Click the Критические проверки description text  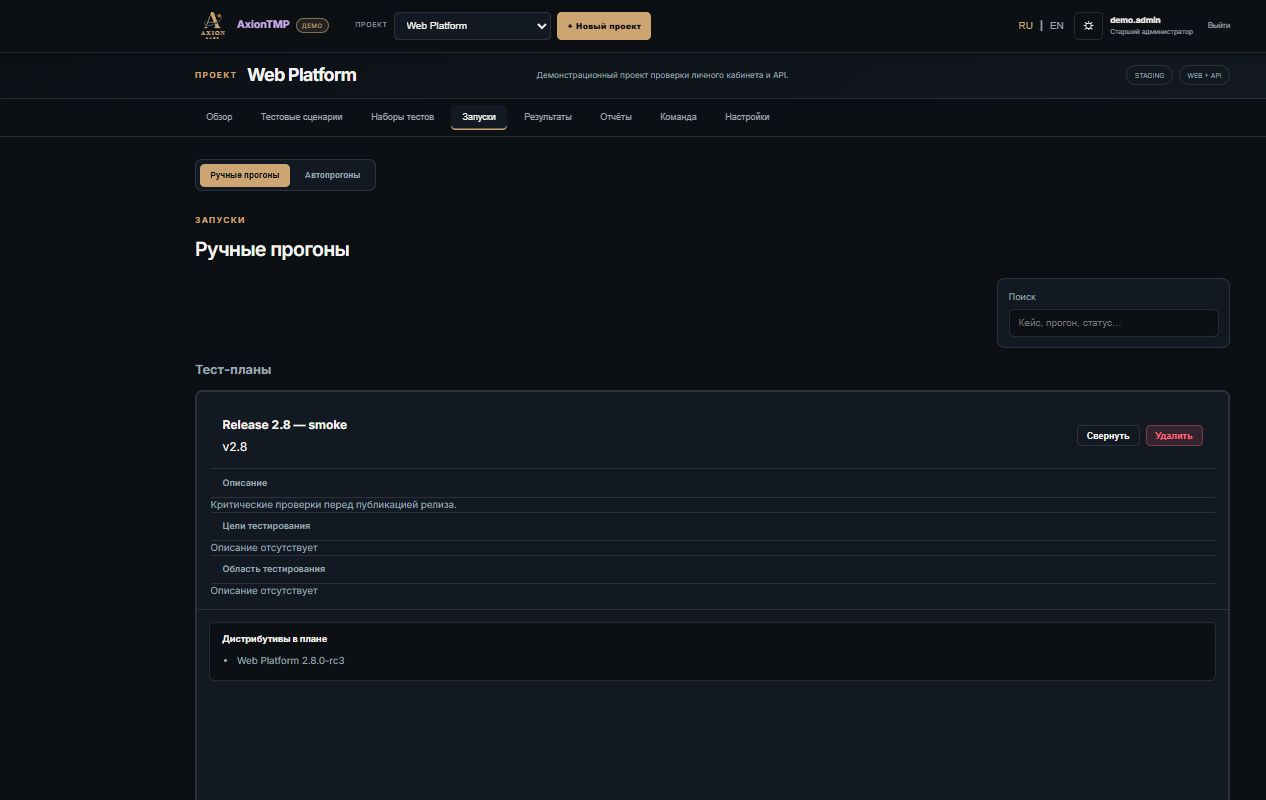tap(333, 505)
